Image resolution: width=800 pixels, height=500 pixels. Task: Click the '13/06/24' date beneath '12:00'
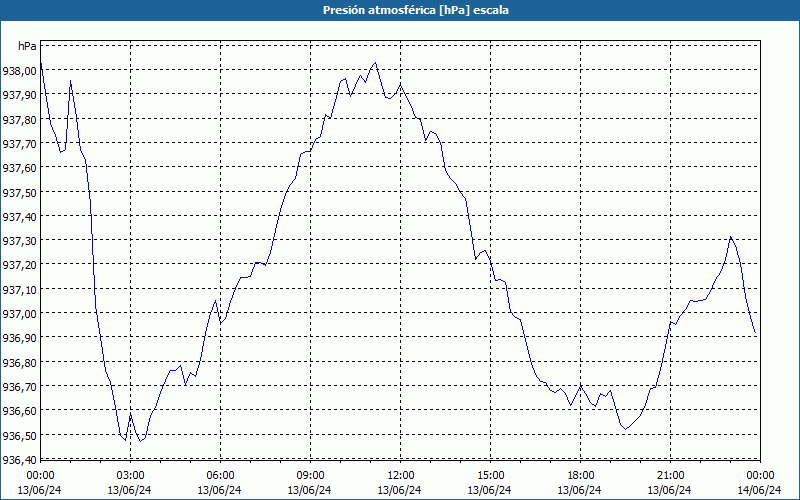pos(399,490)
